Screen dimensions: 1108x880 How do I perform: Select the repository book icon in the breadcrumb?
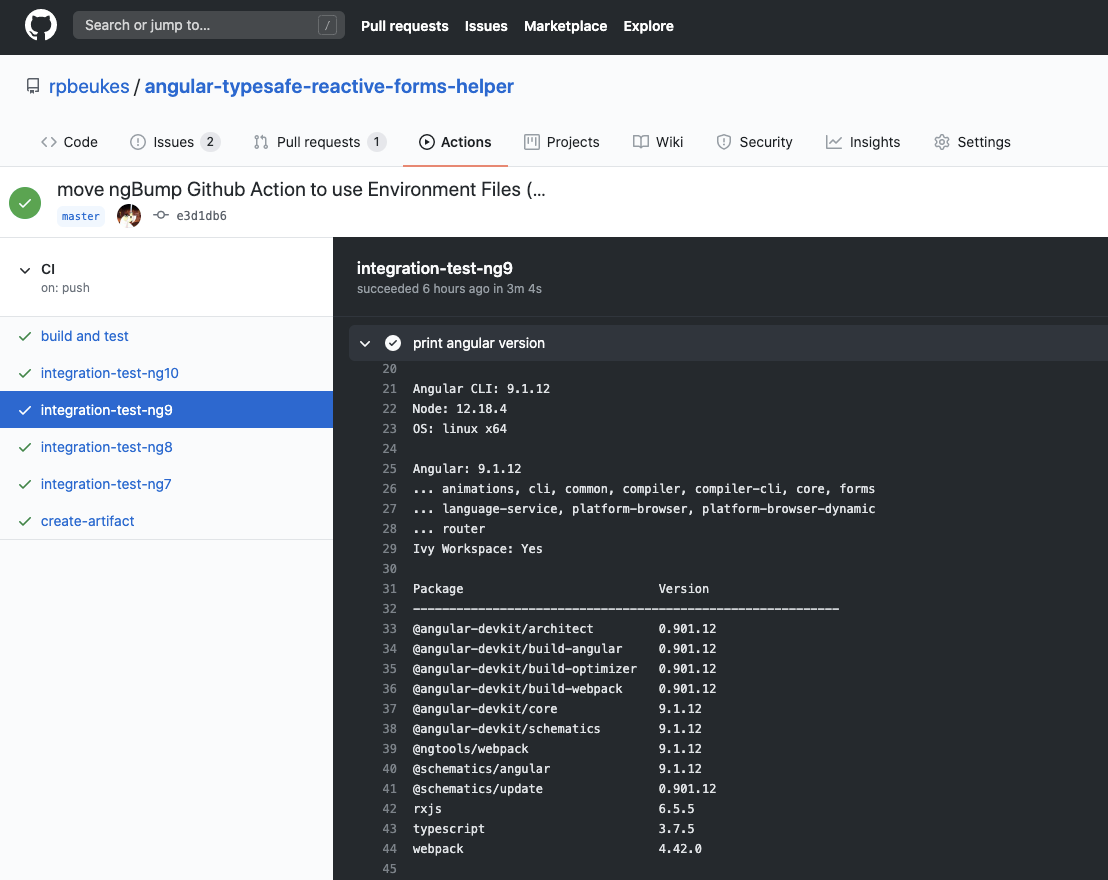tap(34, 86)
